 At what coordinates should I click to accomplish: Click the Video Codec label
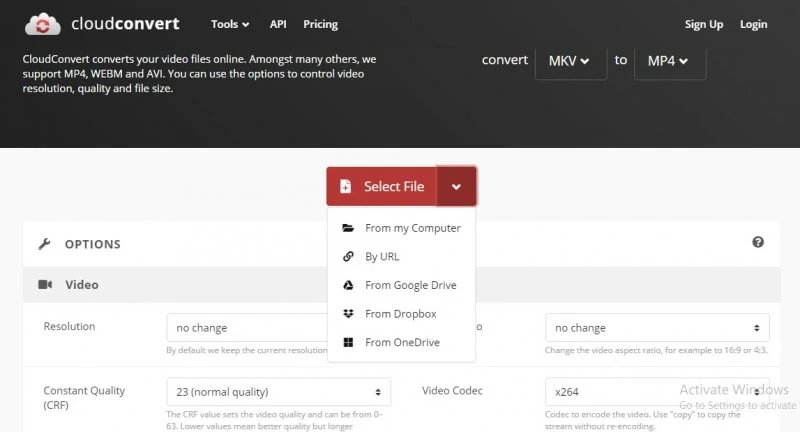452,391
